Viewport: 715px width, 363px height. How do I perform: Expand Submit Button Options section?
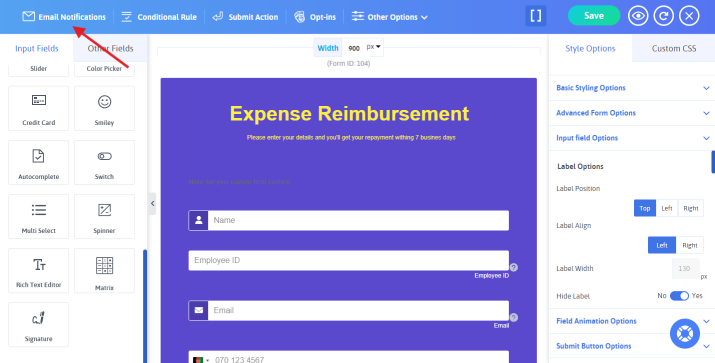632,346
